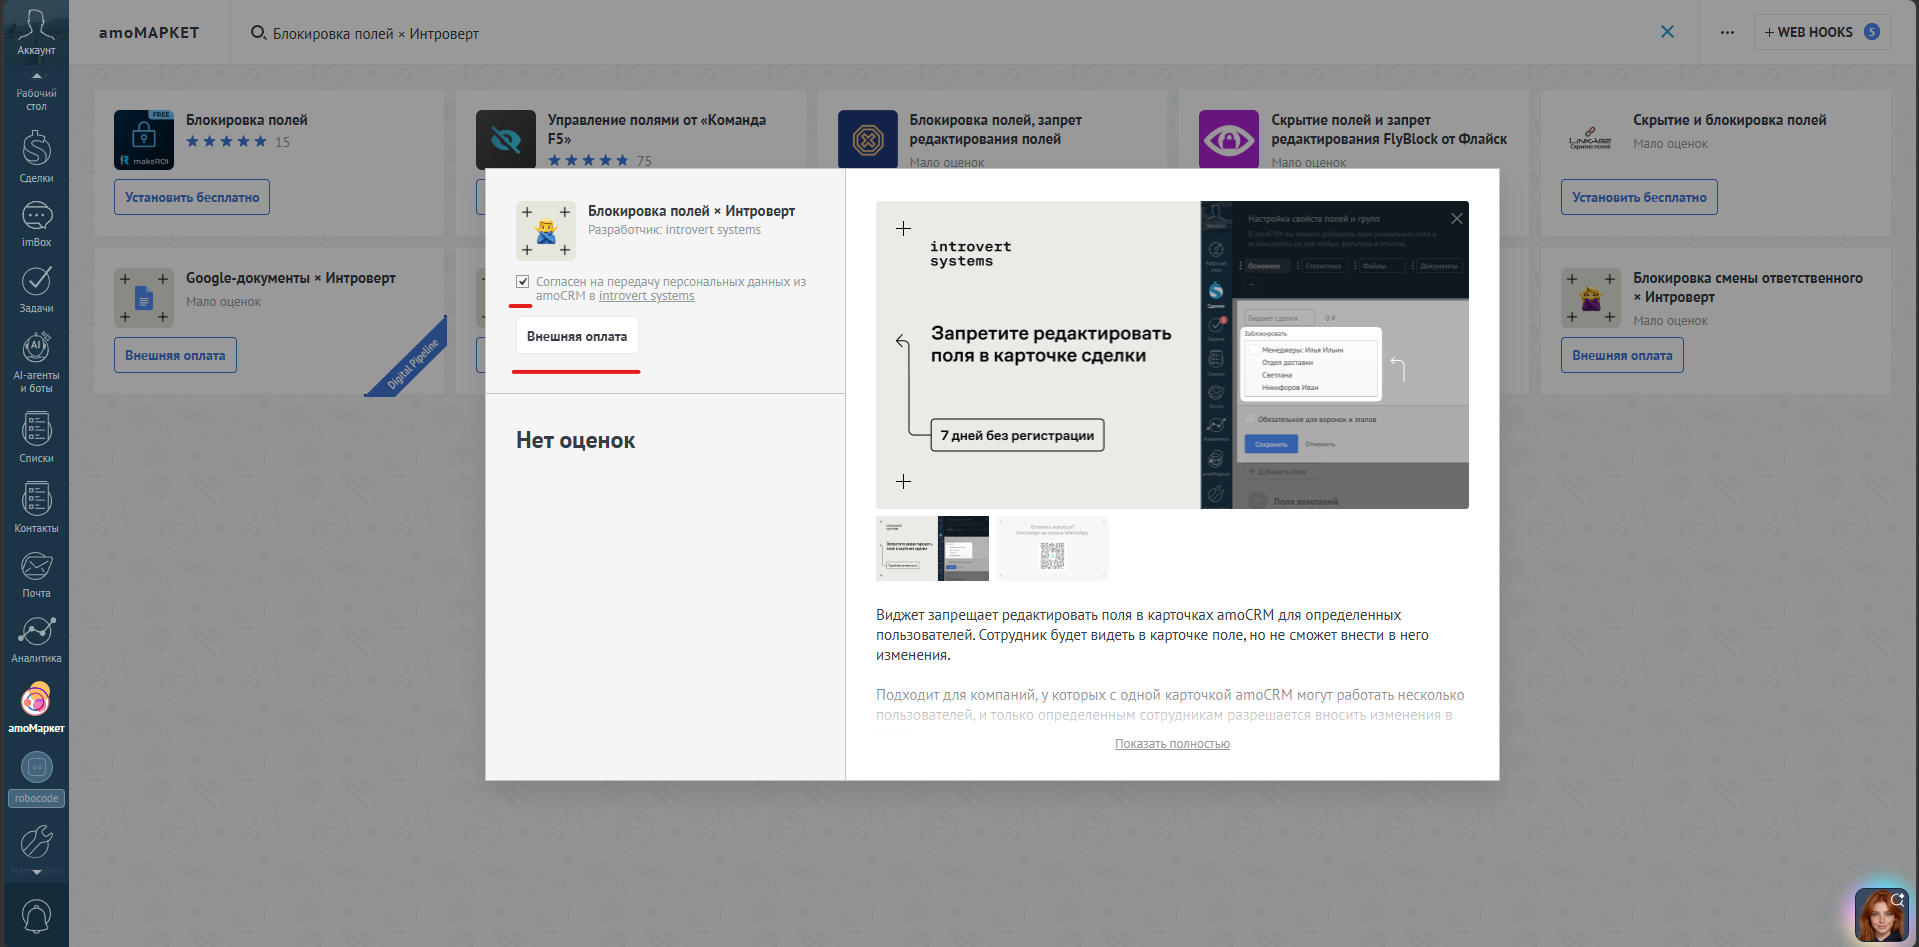Select amoМаркет in the sidebar

tap(36, 707)
